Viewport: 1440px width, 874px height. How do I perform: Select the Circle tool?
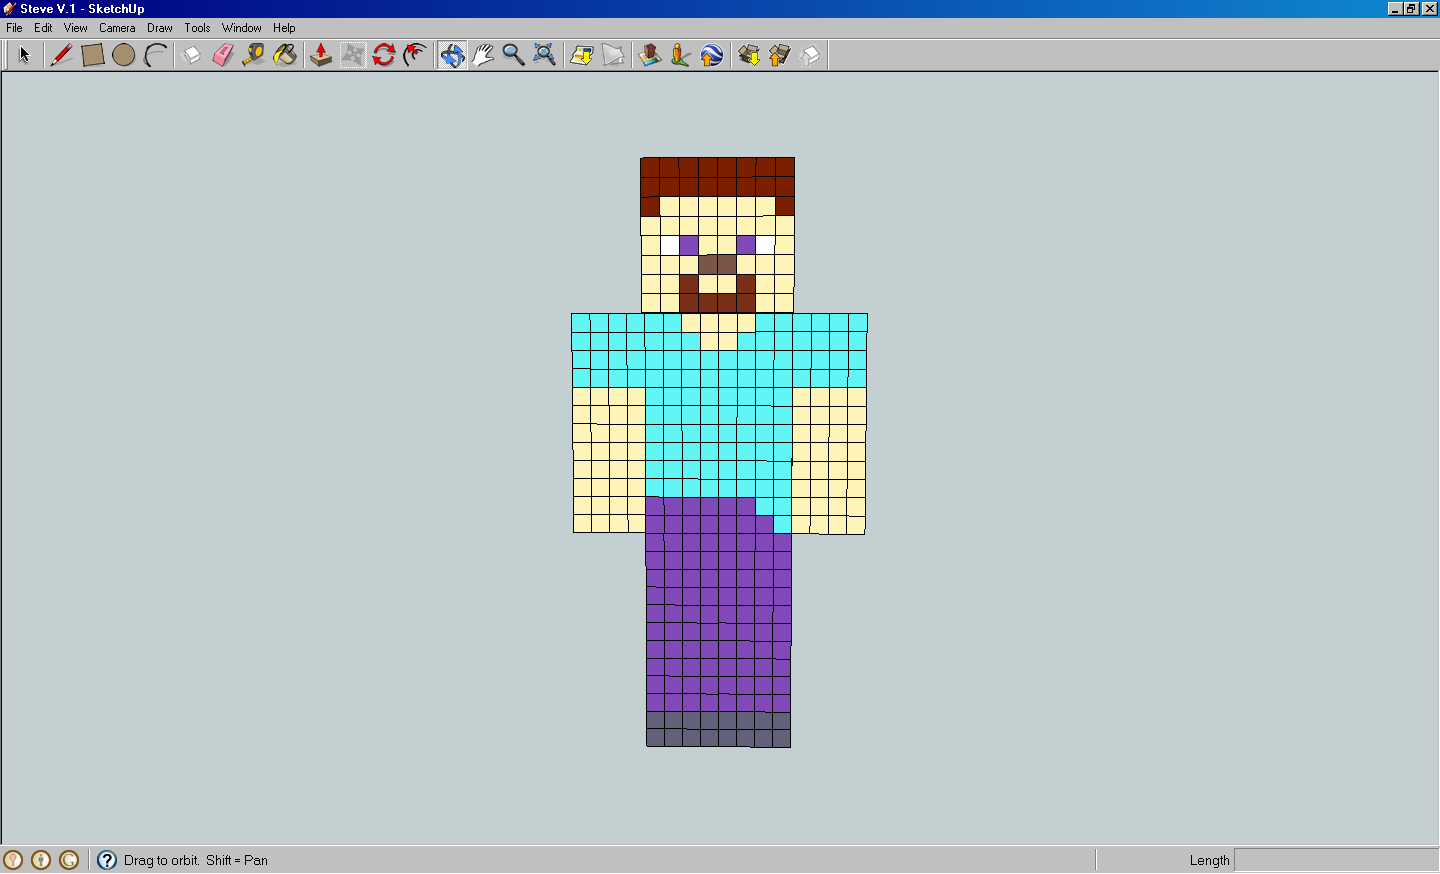[123, 55]
